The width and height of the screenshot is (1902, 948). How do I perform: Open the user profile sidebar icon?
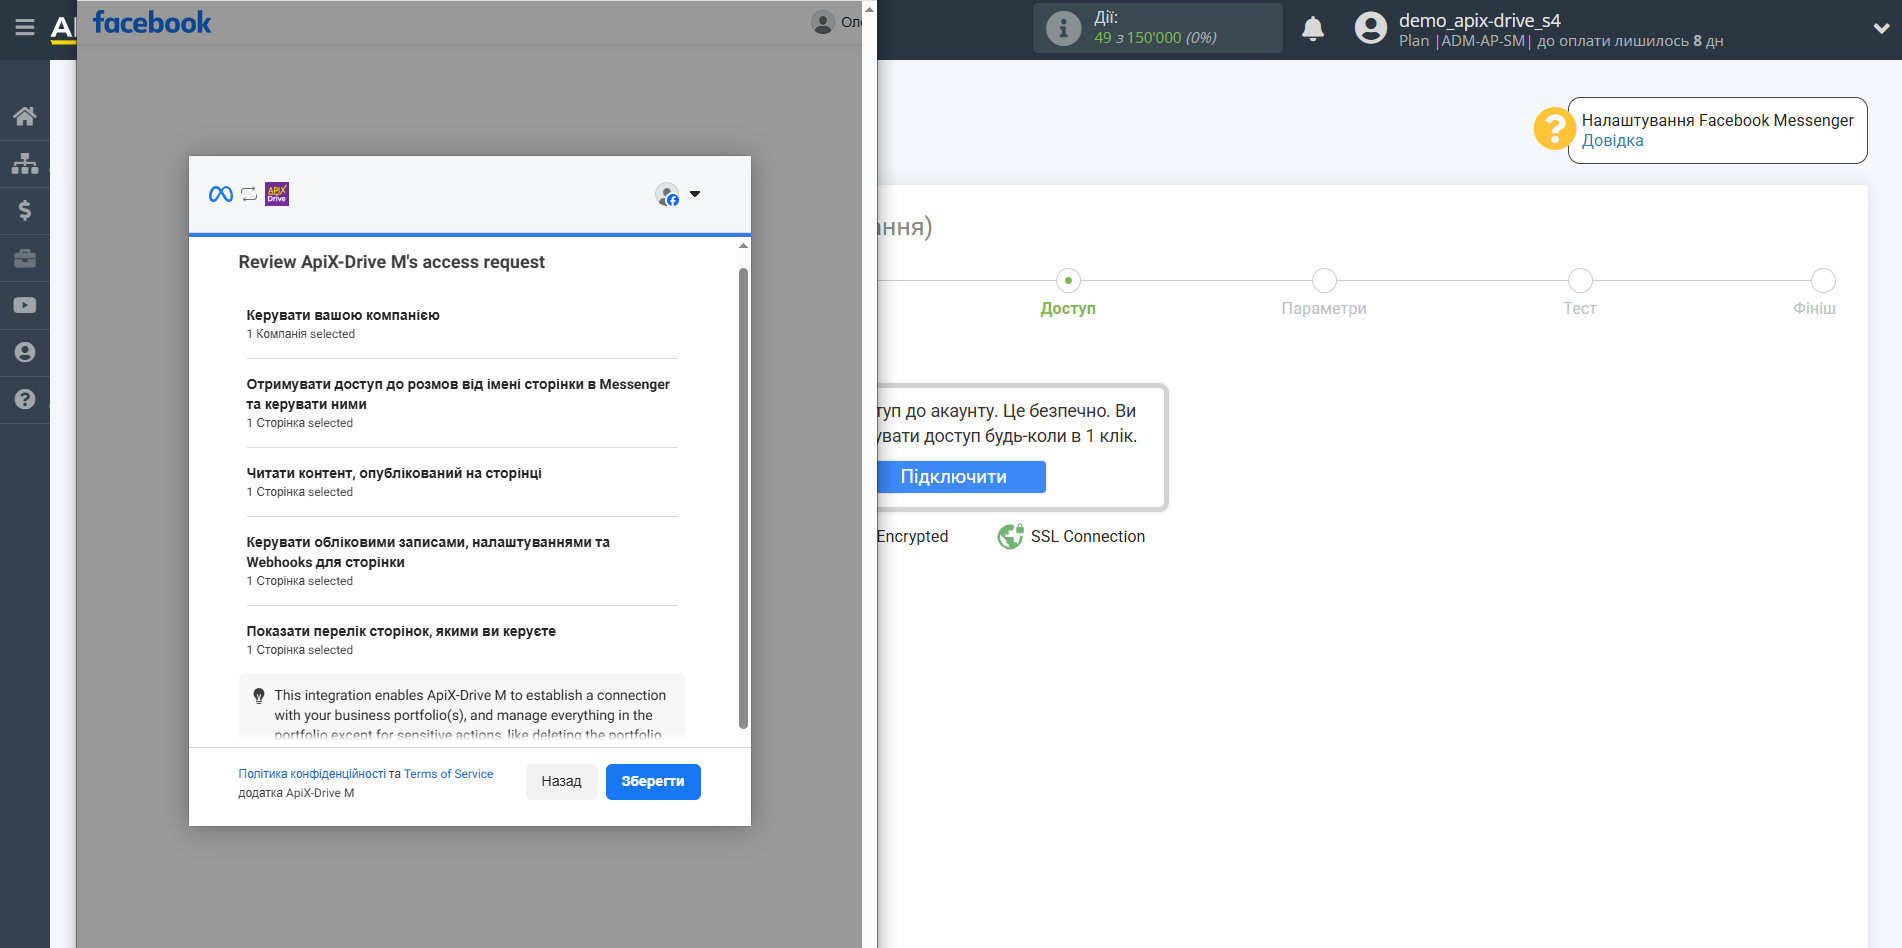point(25,352)
